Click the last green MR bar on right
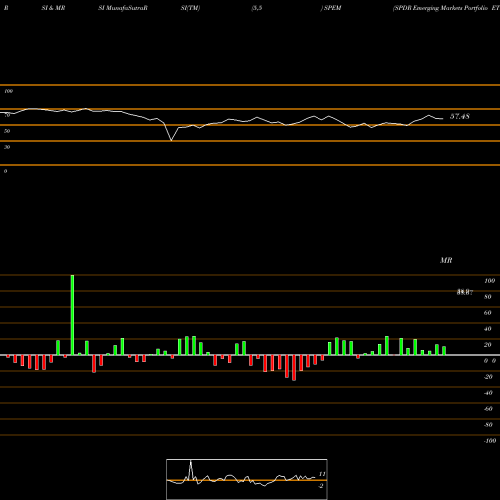 [444, 351]
